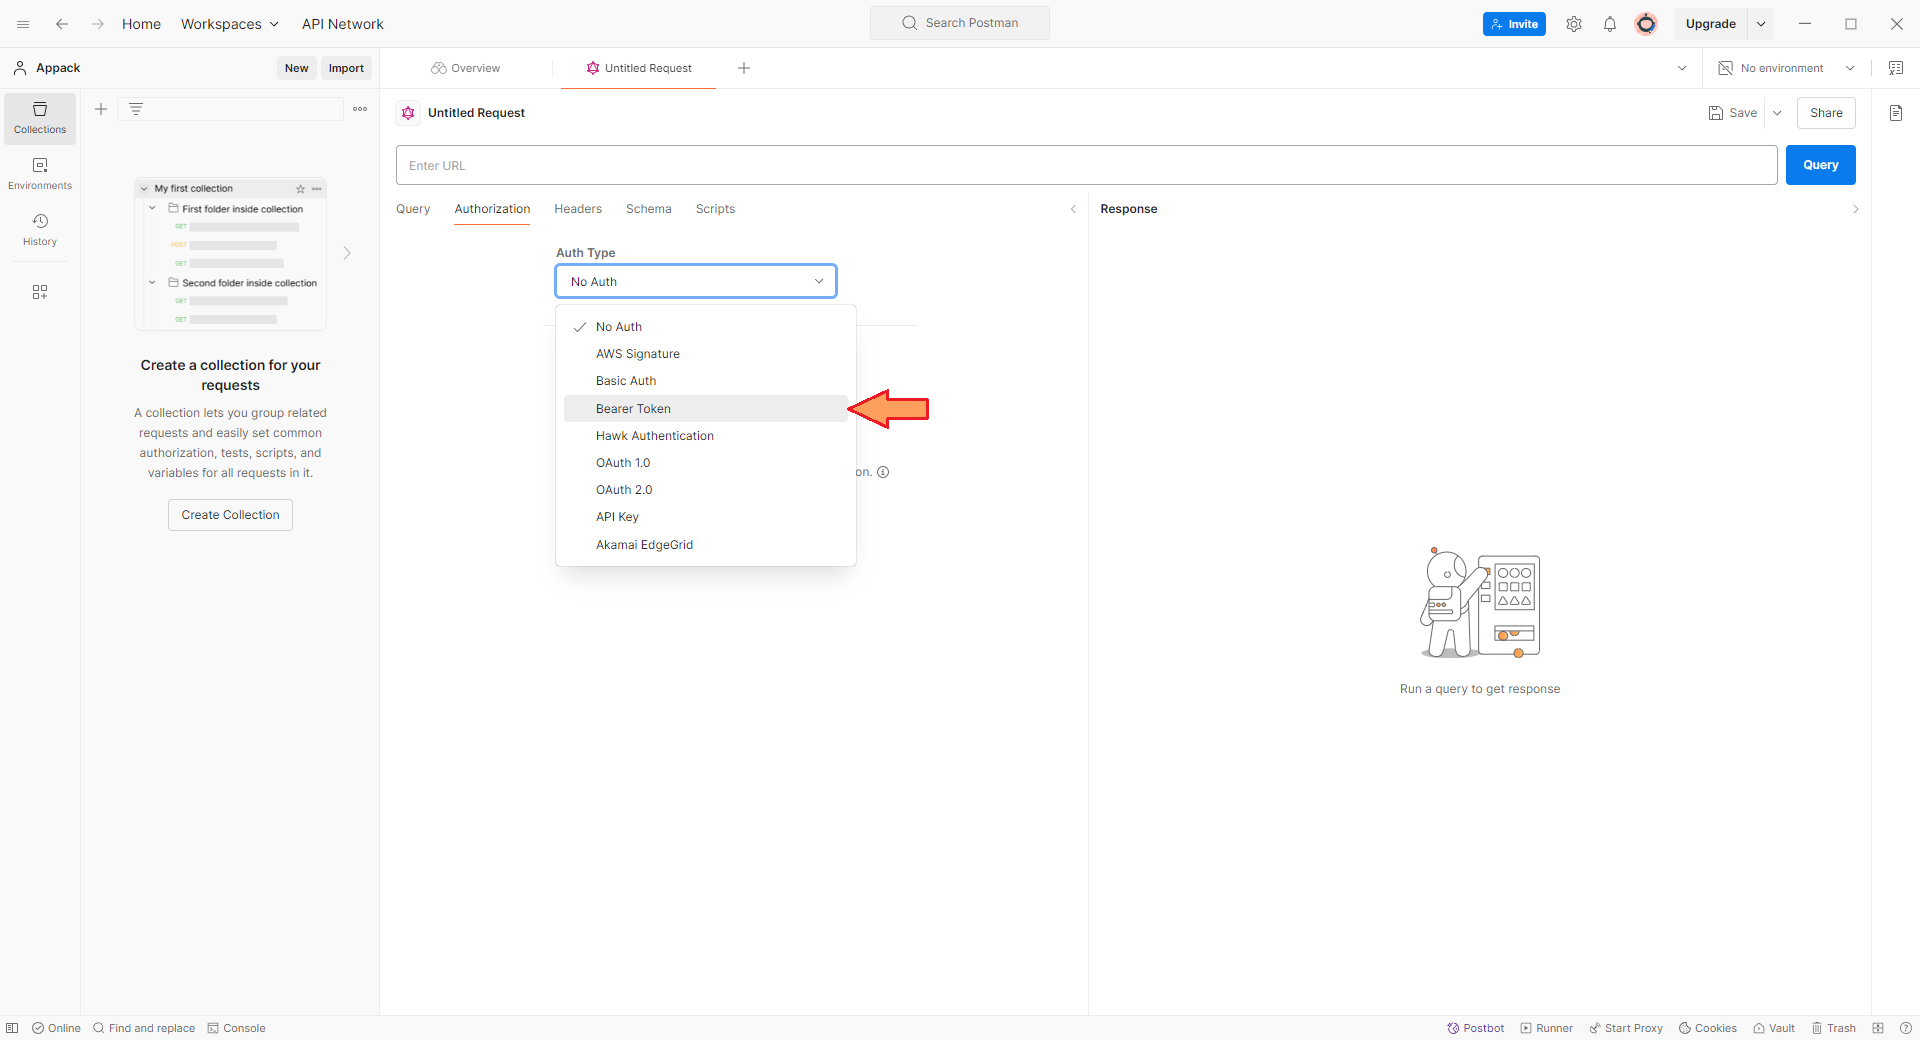
Task: Open Runner in the status bar
Action: tap(1547, 1028)
